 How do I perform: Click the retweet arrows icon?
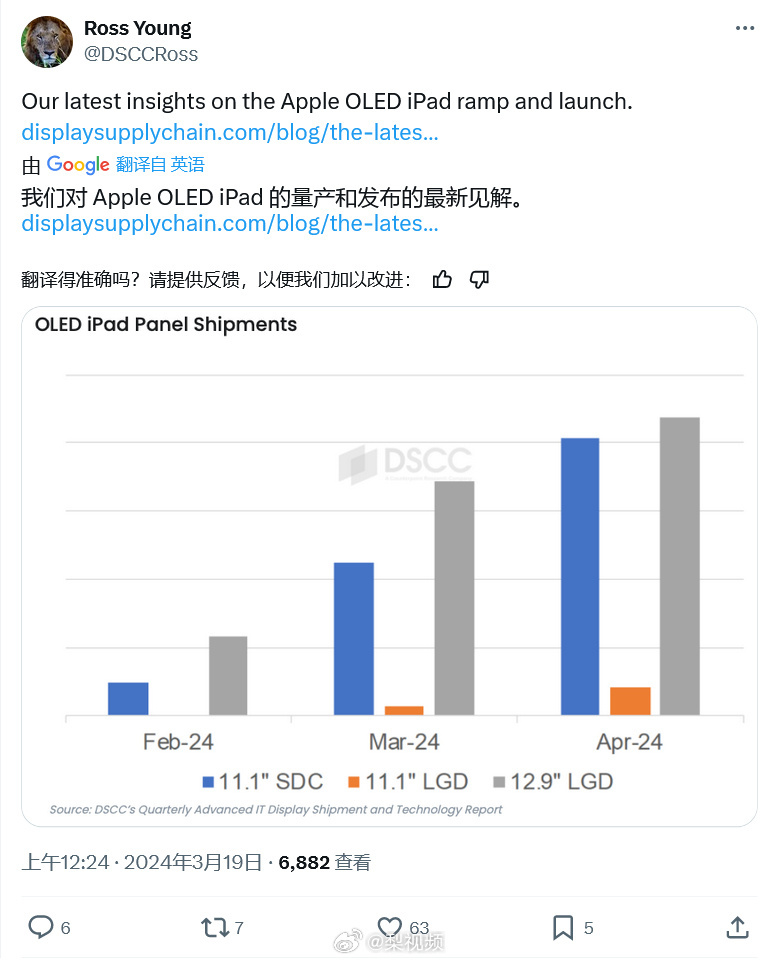point(214,927)
